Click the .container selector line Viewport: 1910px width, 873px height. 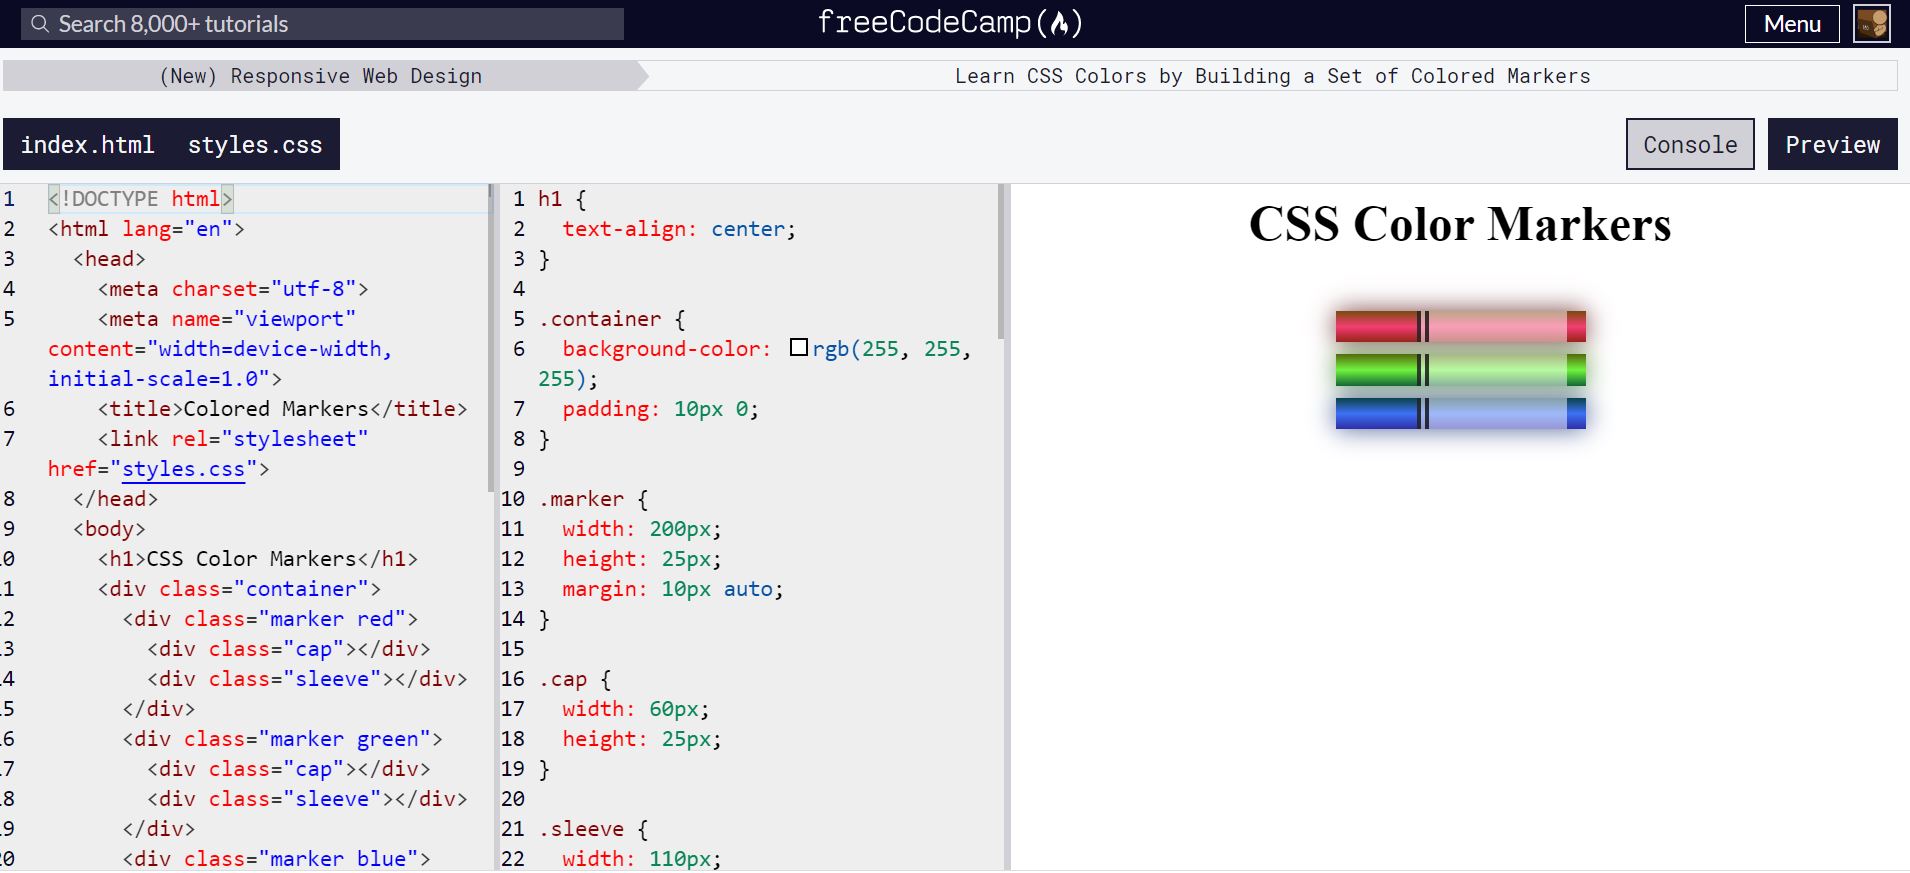point(612,319)
